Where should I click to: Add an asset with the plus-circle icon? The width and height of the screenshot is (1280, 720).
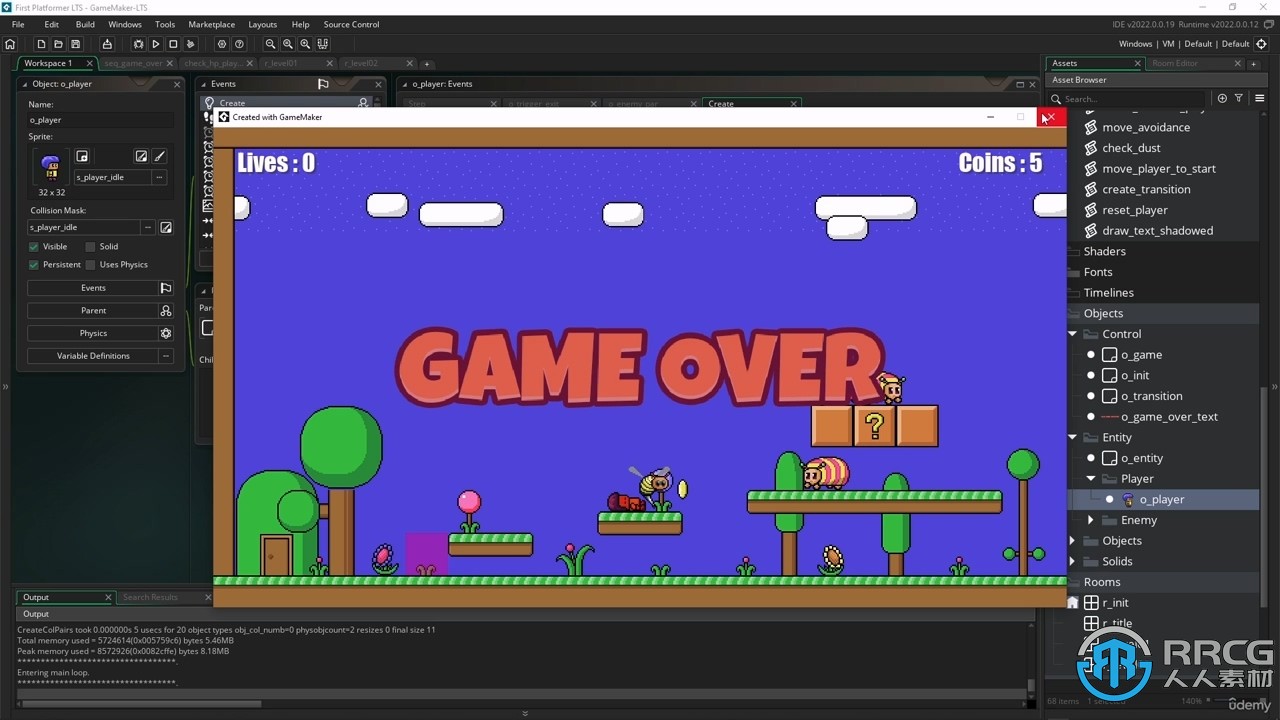tap(1222, 98)
